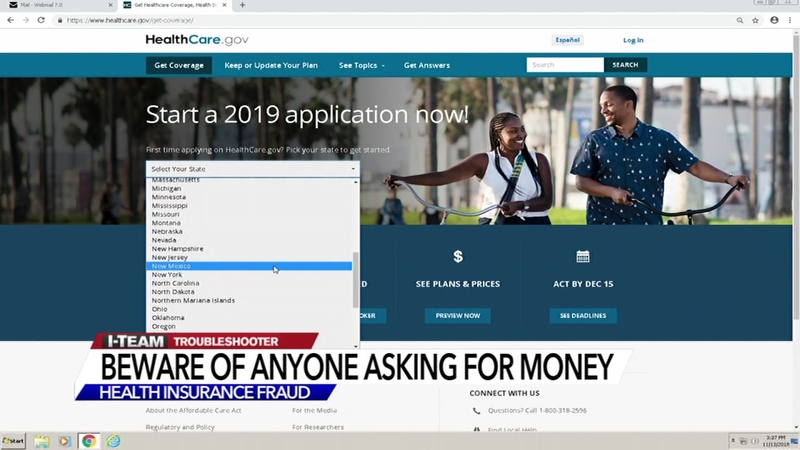800x450 pixels.
Task: Choose Oregon from the state dropdown
Action: click(163, 326)
